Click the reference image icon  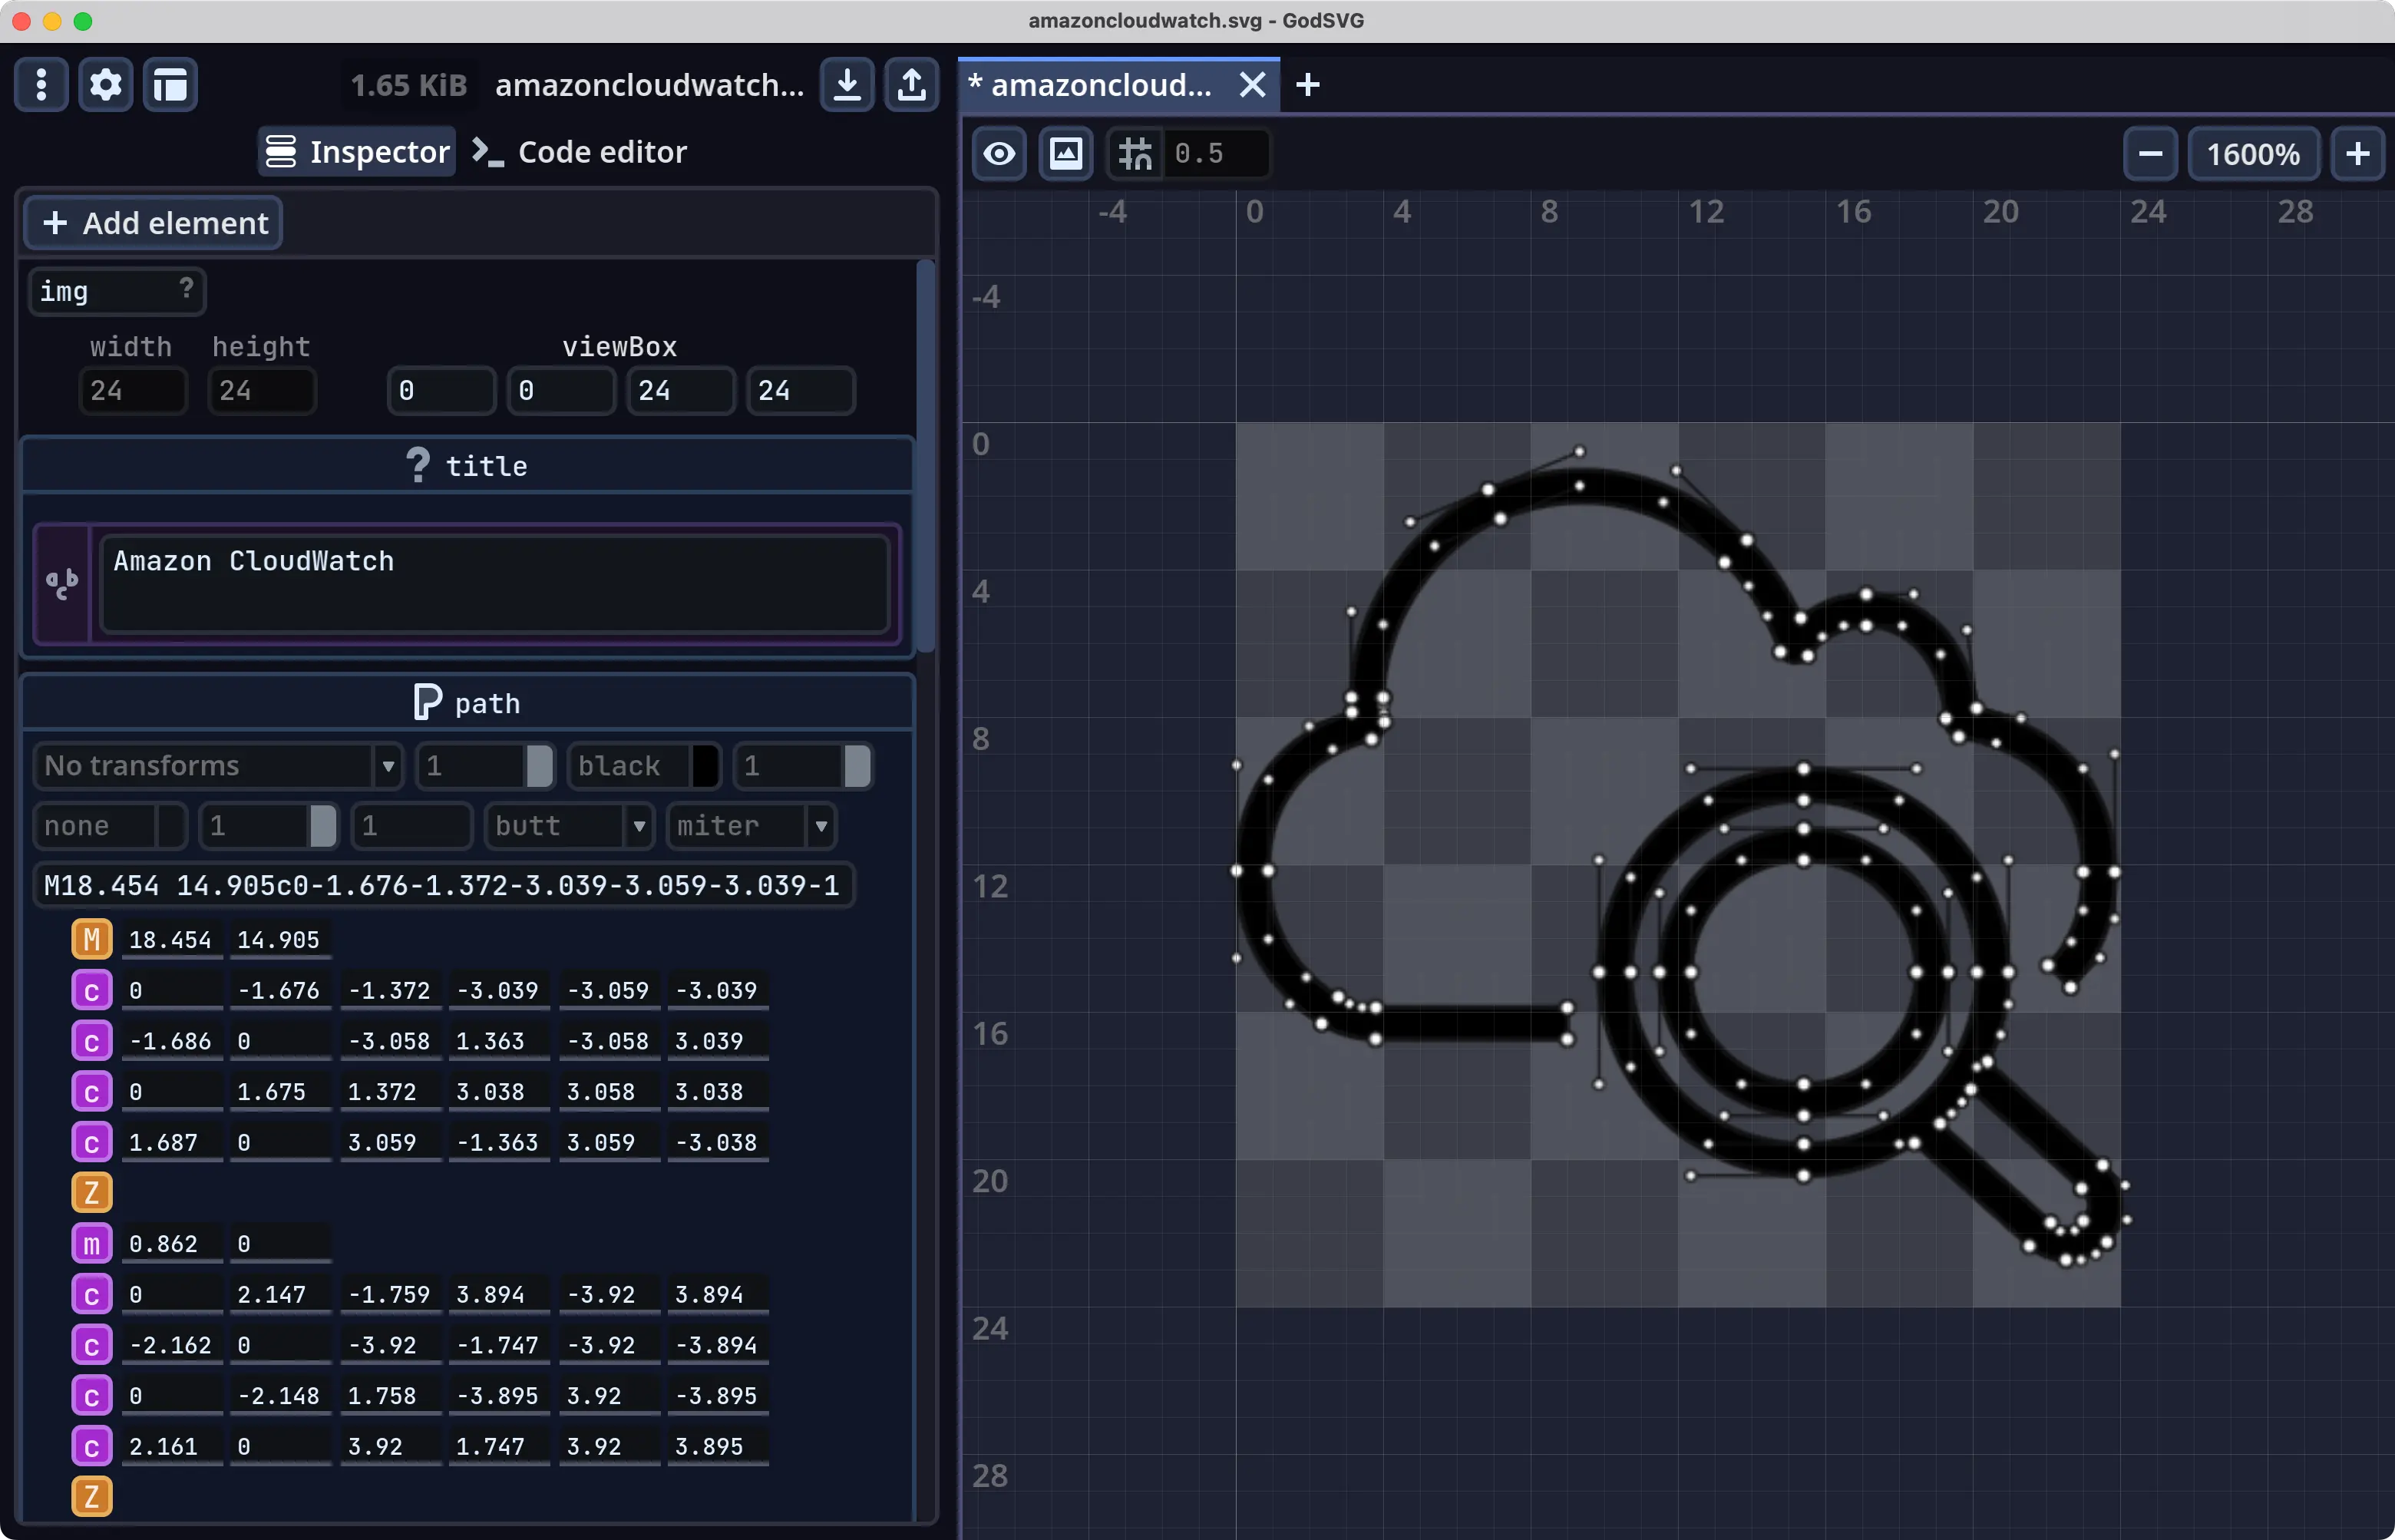pyautogui.click(x=1065, y=154)
